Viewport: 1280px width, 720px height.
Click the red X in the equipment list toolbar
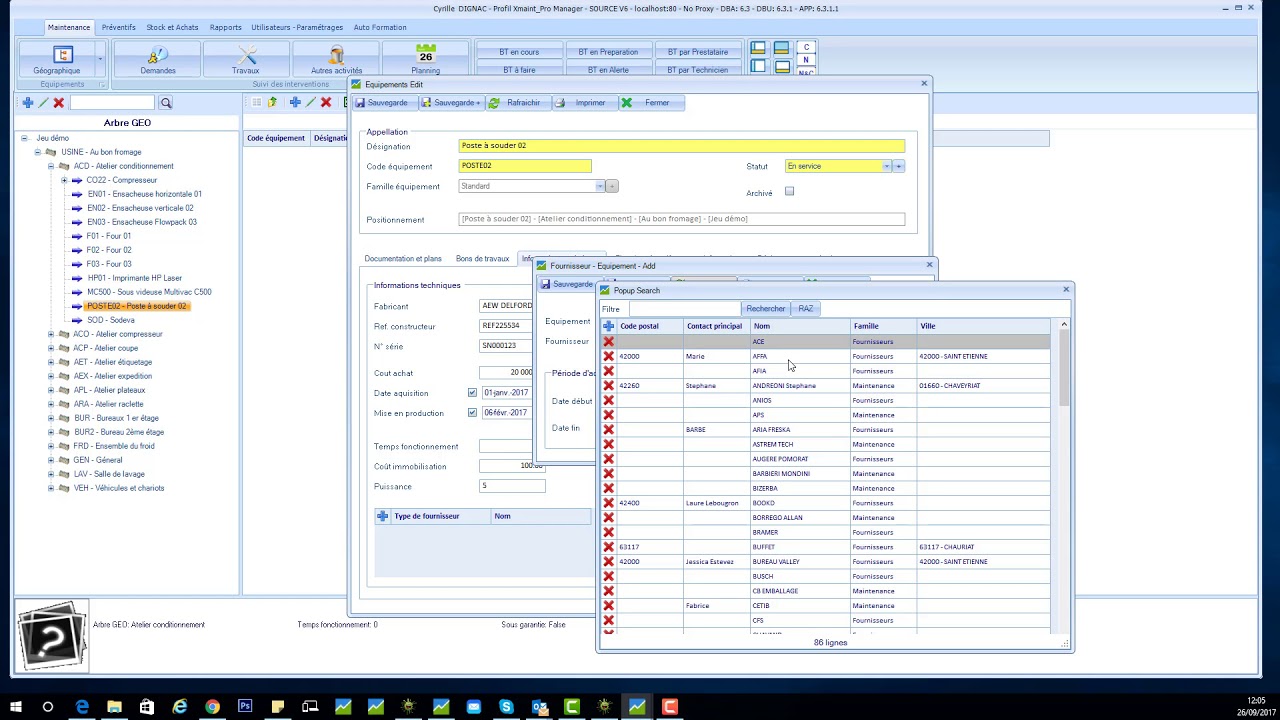(x=326, y=103)
